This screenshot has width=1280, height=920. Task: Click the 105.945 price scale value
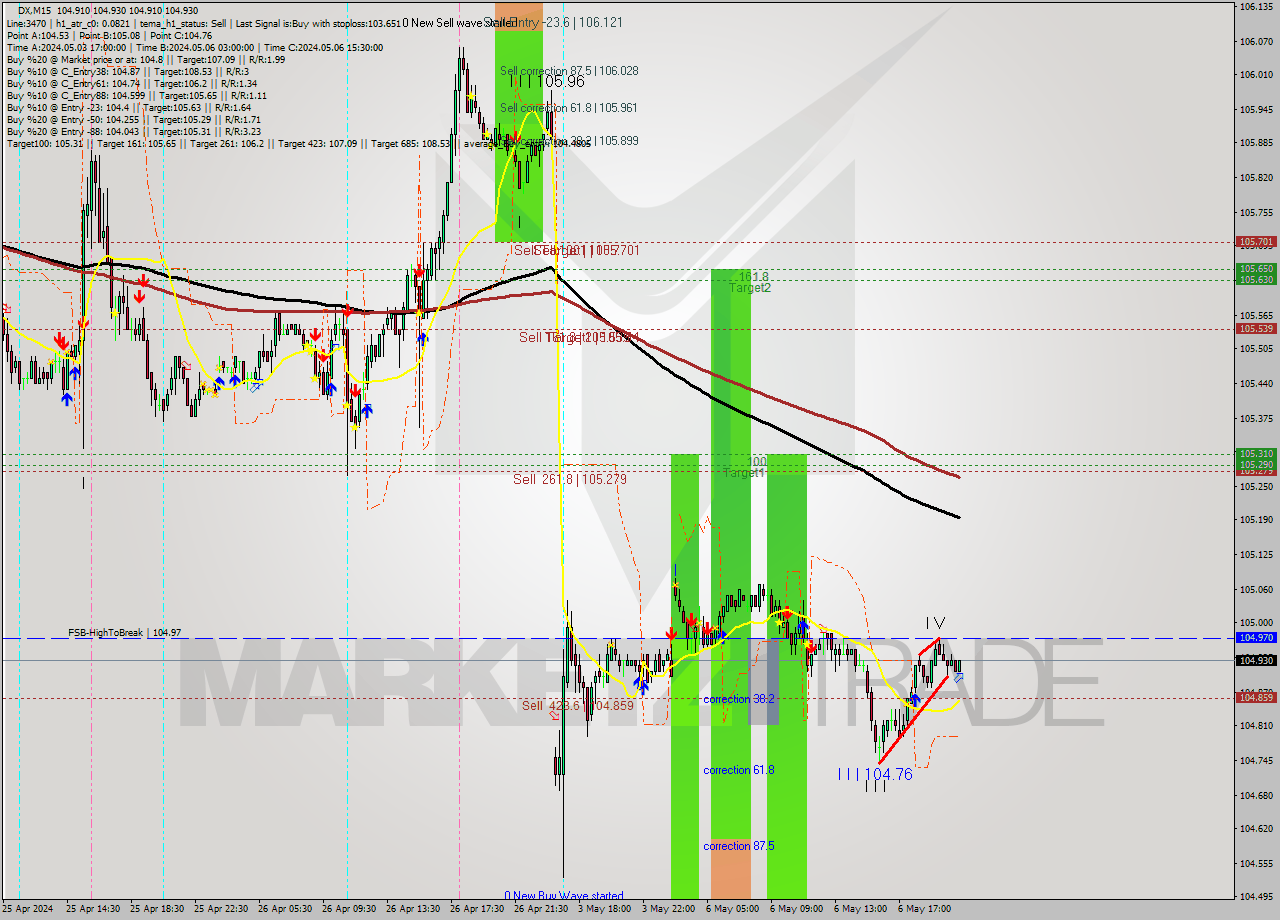pyautogui.click(x=1257, y=109)
